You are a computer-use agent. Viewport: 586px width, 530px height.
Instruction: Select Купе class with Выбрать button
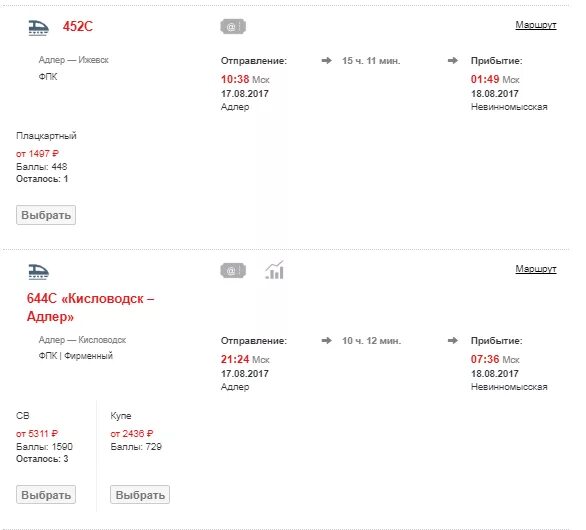click(x=140, y=494)
